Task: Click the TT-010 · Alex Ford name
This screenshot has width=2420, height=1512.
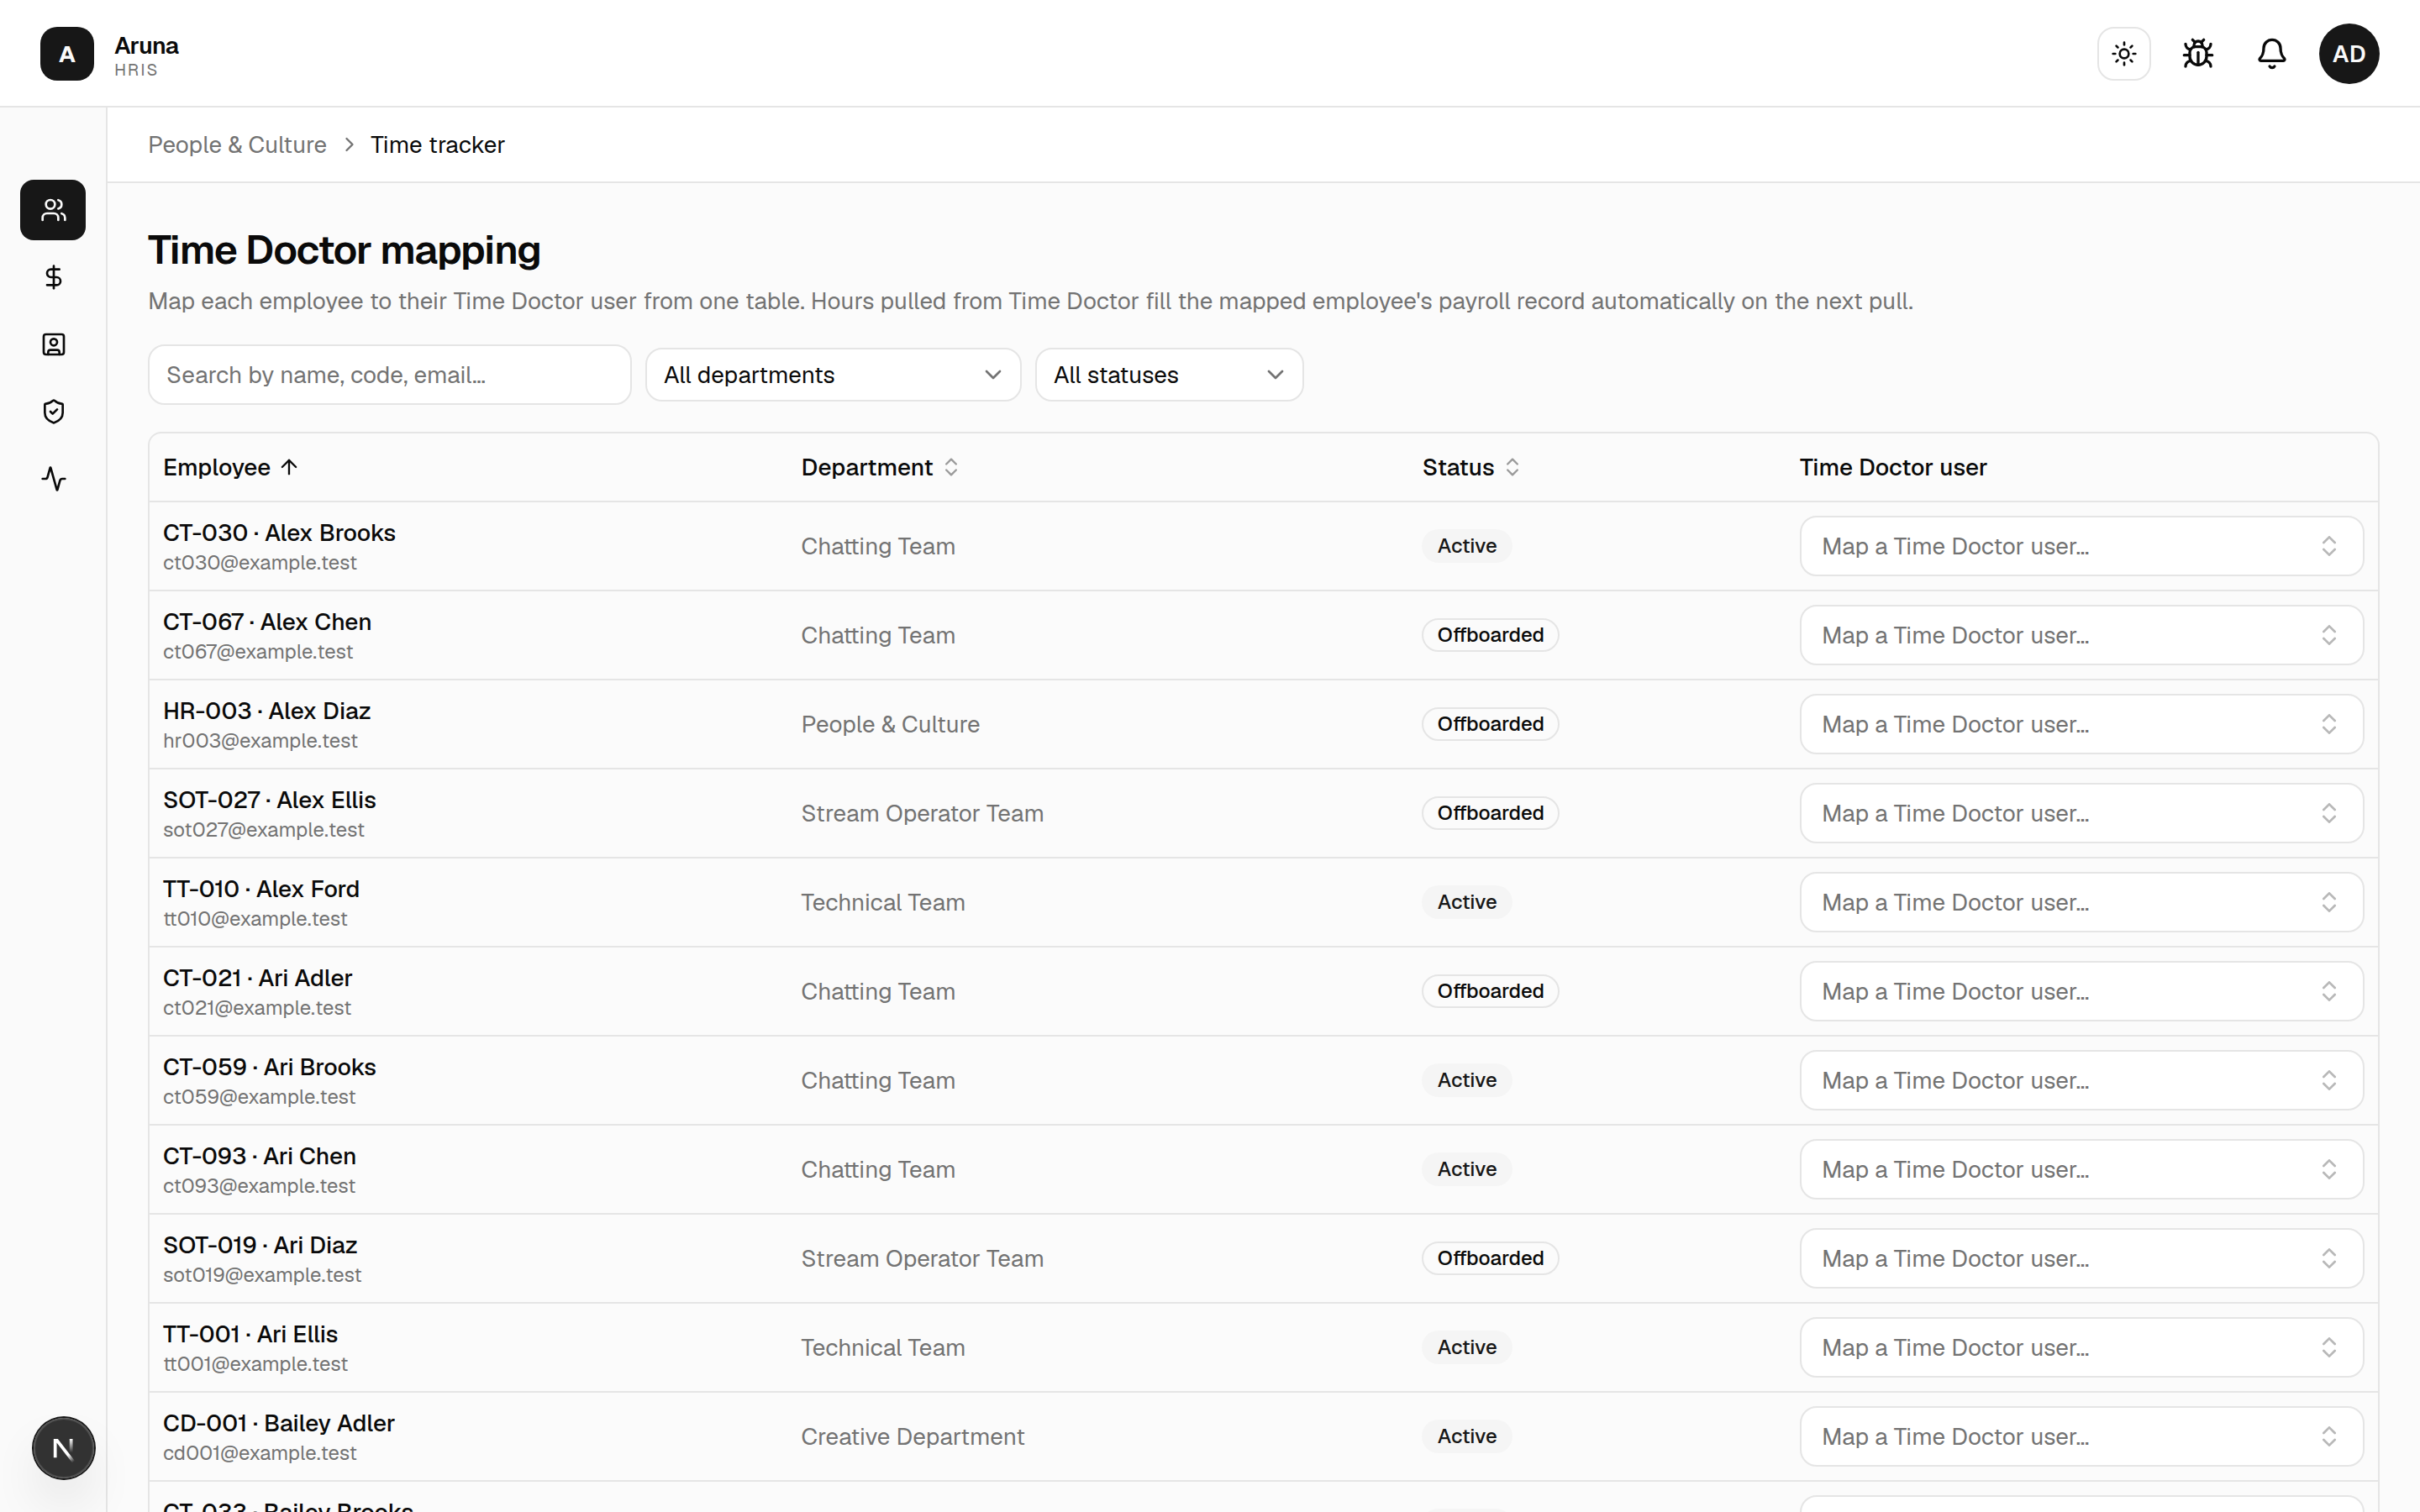Action: [x=261, y=889]
